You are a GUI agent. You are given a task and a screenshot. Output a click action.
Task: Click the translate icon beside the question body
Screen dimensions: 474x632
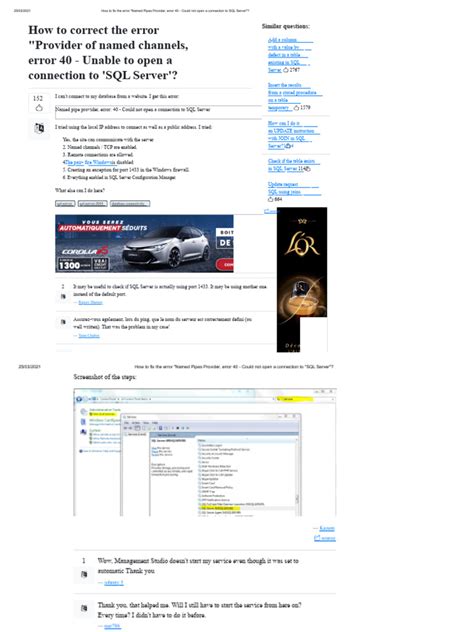pyautogui.click(x=39, y=129)
